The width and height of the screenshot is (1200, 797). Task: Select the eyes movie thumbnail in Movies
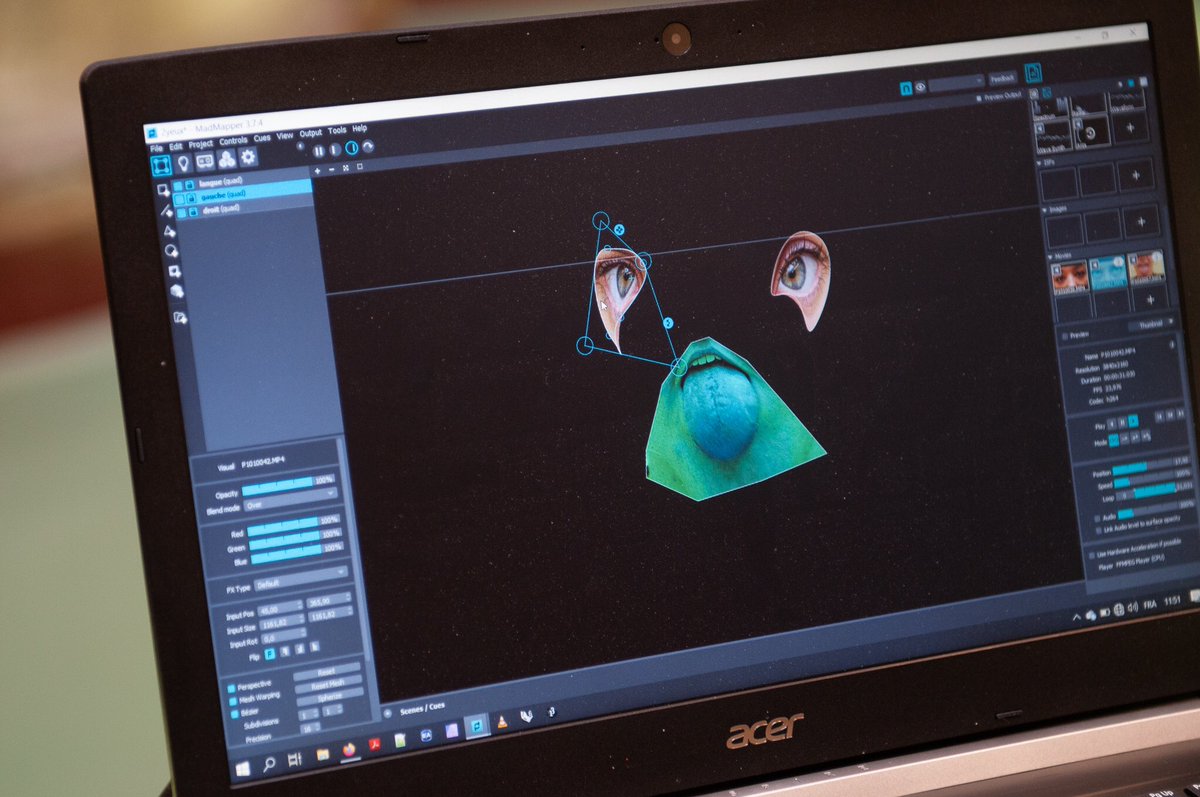(1070, 277)
